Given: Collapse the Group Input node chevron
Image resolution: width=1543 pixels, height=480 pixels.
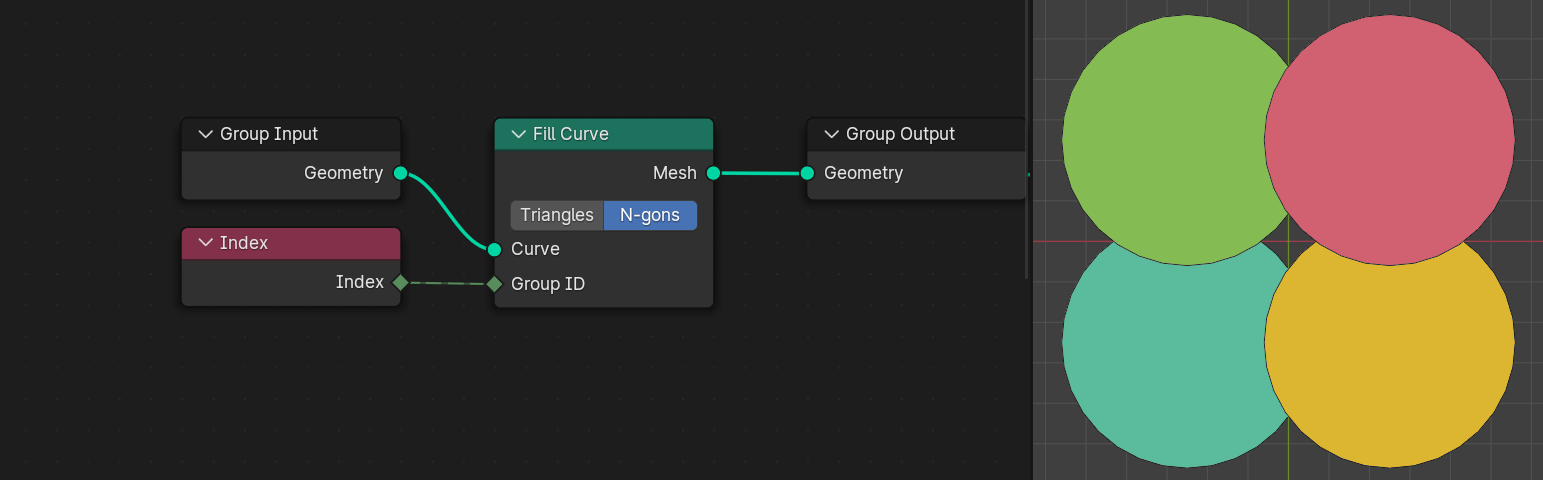Looking at the screenshot, I should point(207,134).
